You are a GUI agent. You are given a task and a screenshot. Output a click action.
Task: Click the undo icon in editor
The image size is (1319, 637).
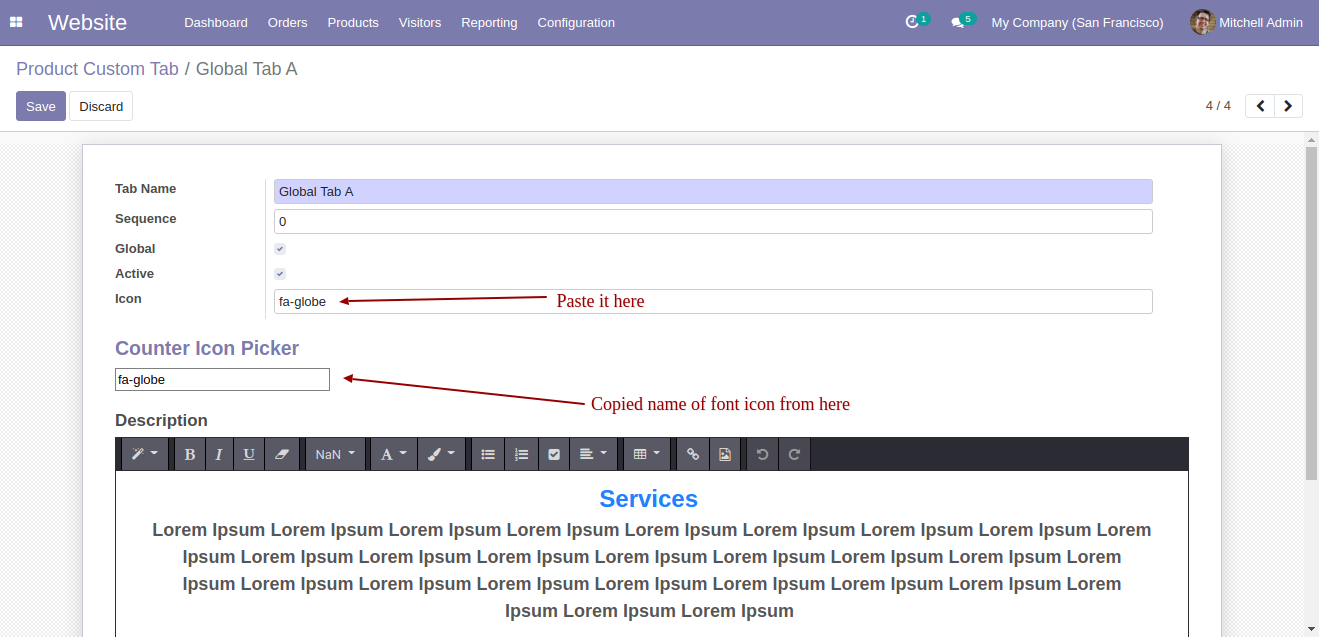[x=763, y=454]
